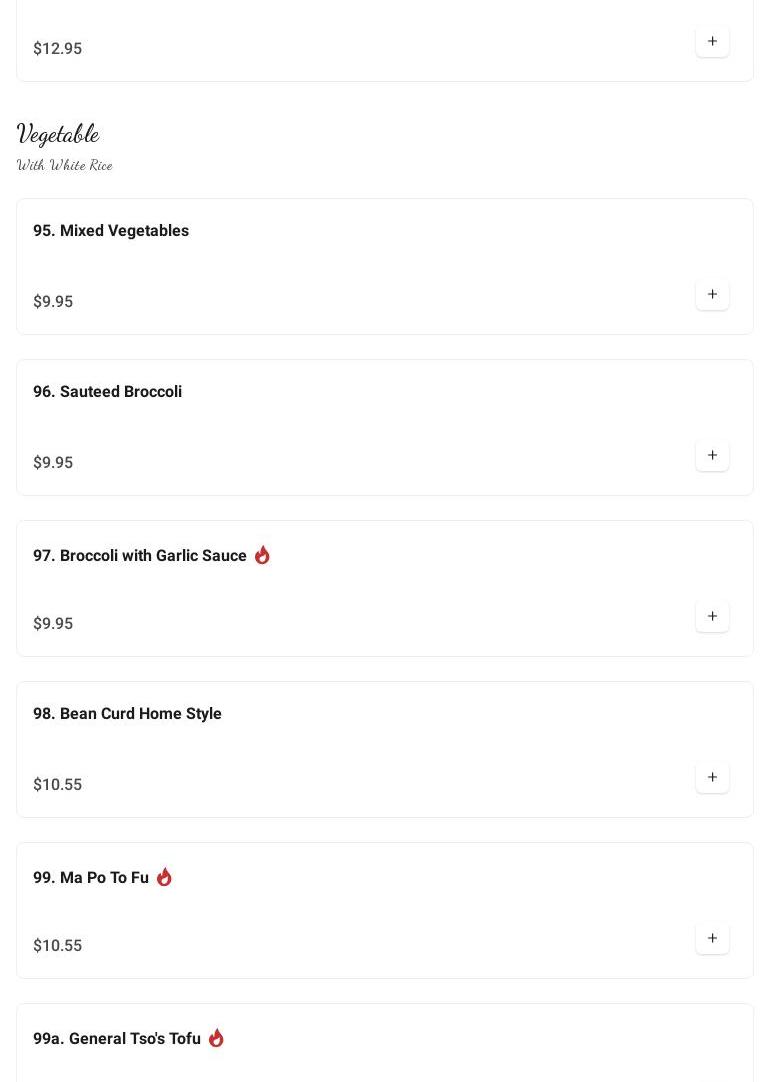Click spicy flame icon beside Broccoli with Garlic Sauce

262,555
